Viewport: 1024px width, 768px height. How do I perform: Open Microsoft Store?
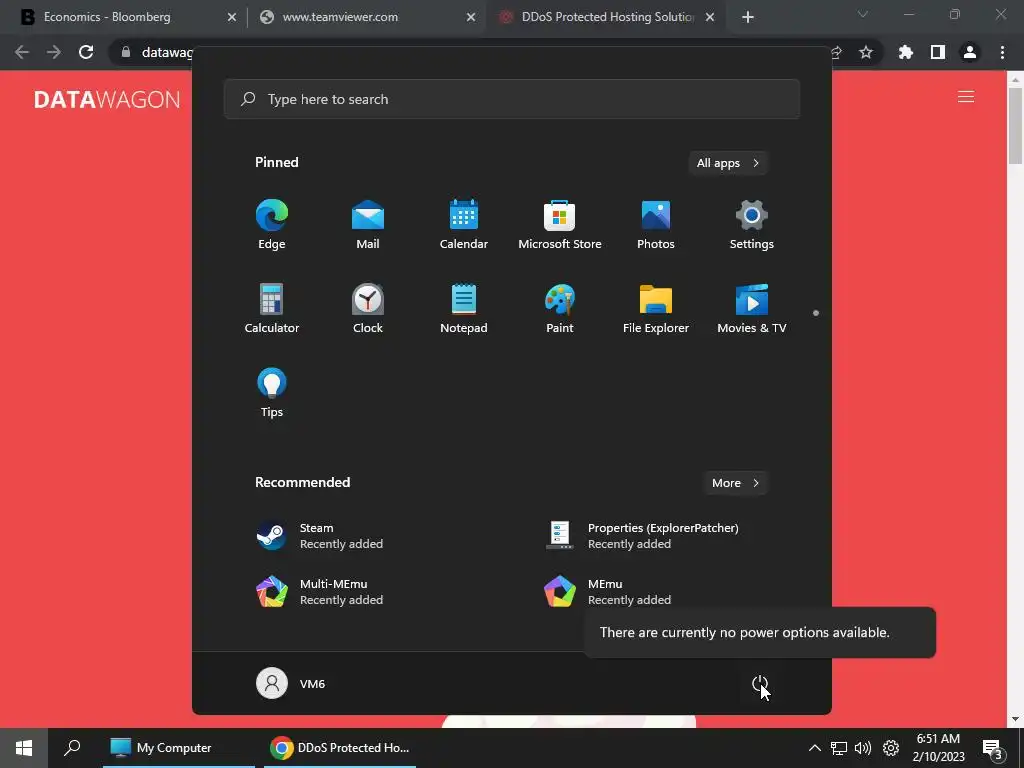[560, 224]
